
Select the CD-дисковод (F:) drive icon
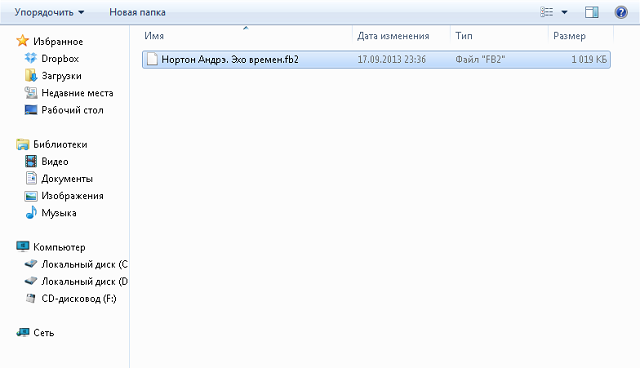[31, 298]
